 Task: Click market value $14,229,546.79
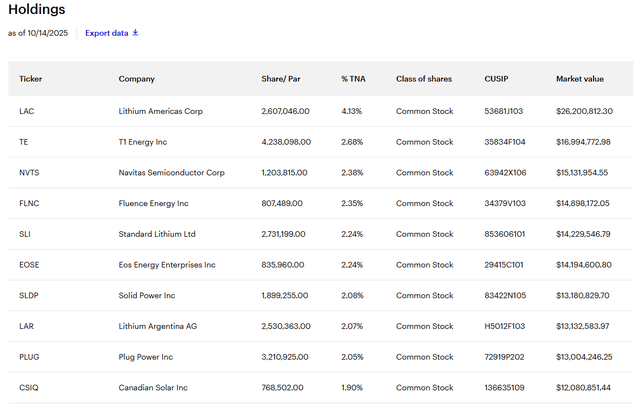[583, 234]
